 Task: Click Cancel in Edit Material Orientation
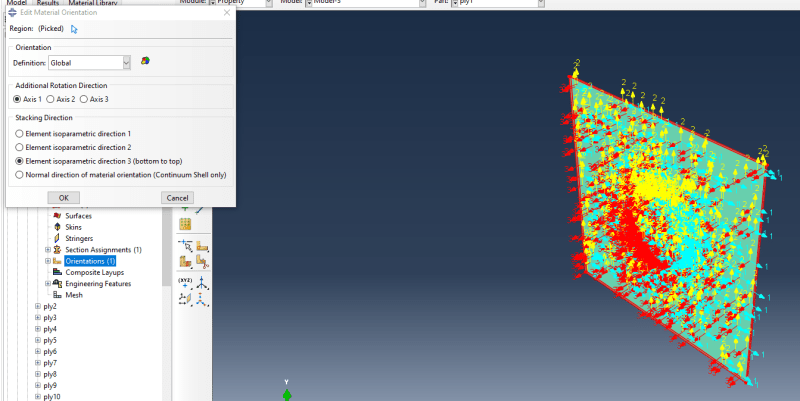pos(178,198)
